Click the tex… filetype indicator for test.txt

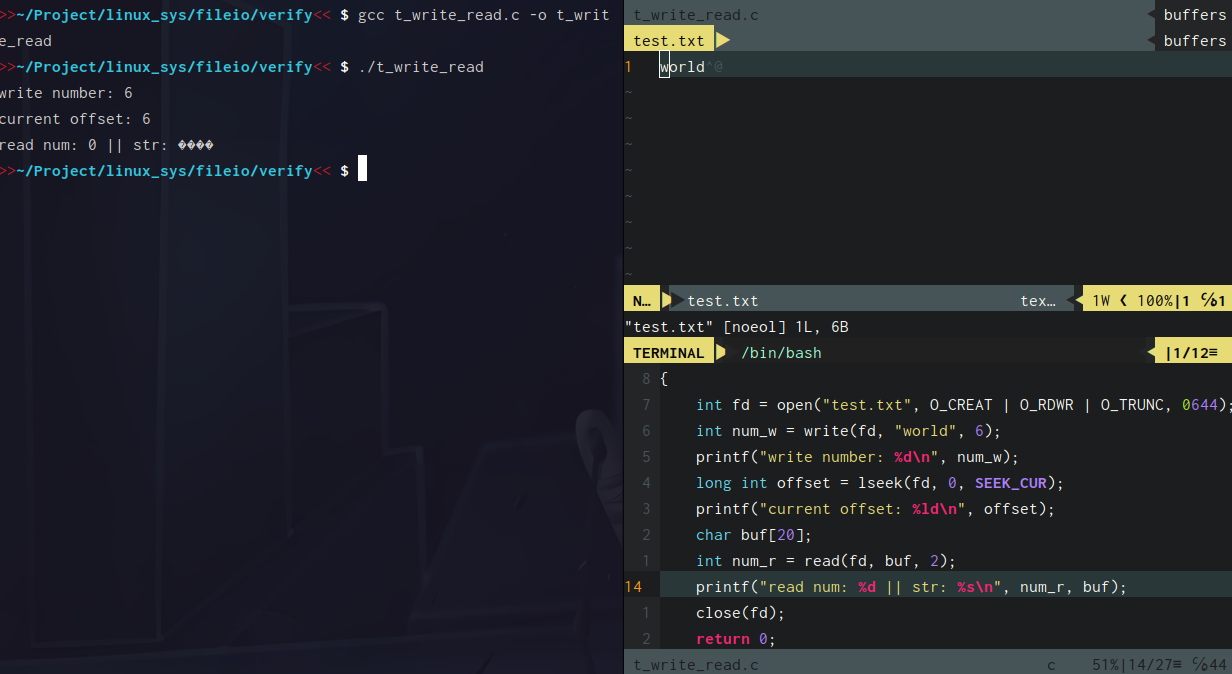[1040, 299]
